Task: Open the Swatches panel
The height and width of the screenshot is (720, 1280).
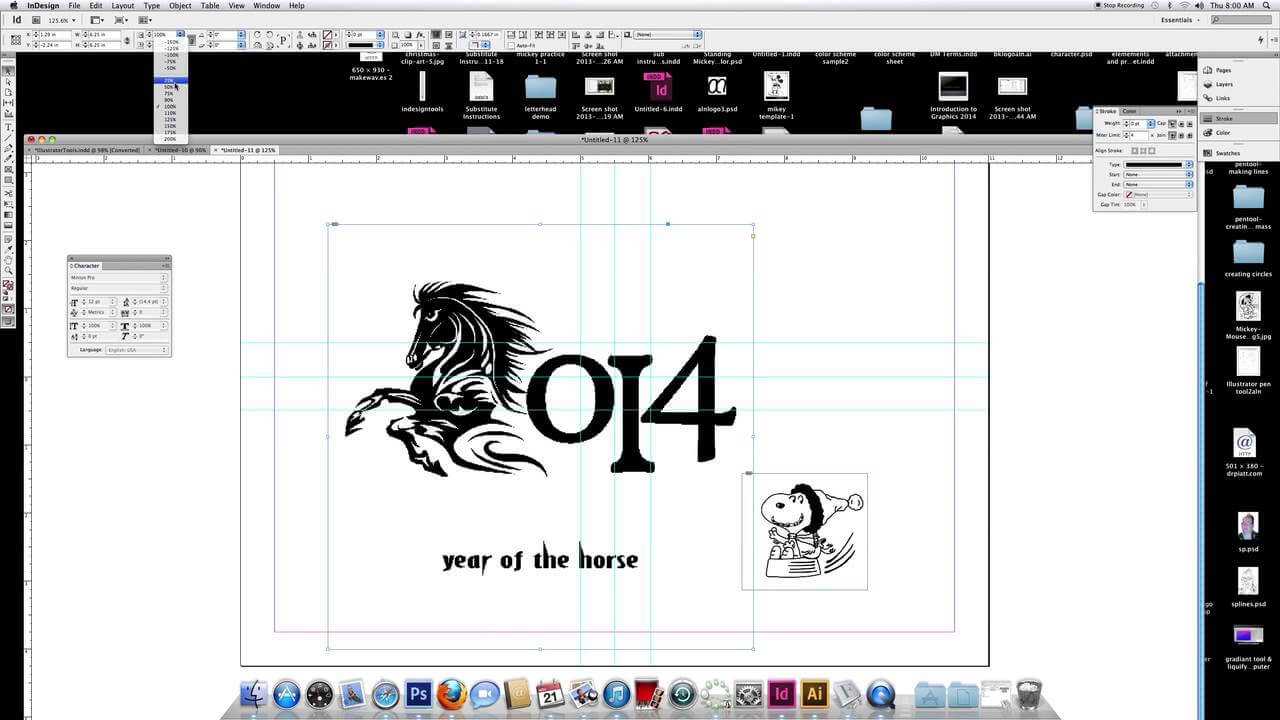Action: point(1227,153)
